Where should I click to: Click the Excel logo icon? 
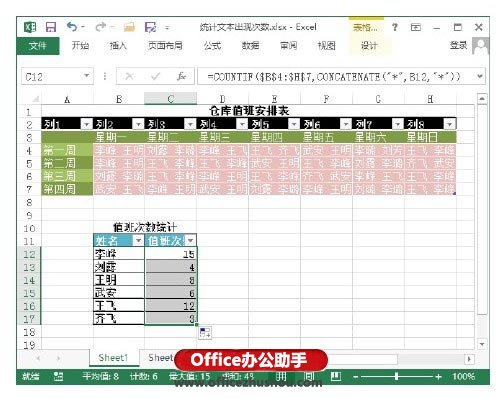(x=30, y=27)
